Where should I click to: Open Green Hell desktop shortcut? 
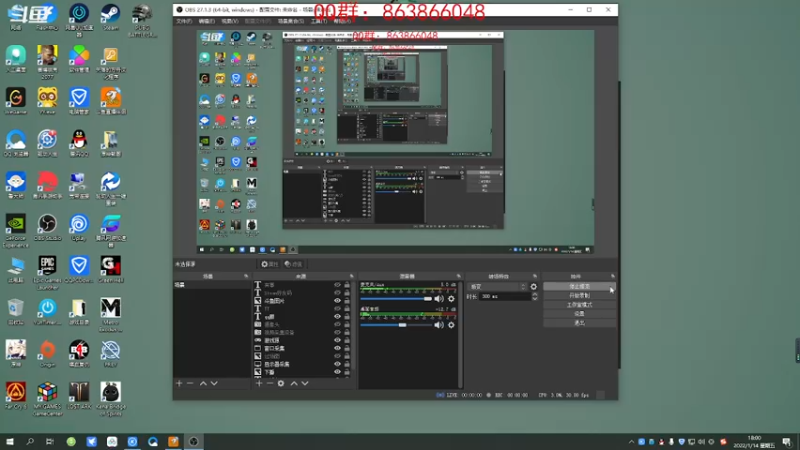110,269
